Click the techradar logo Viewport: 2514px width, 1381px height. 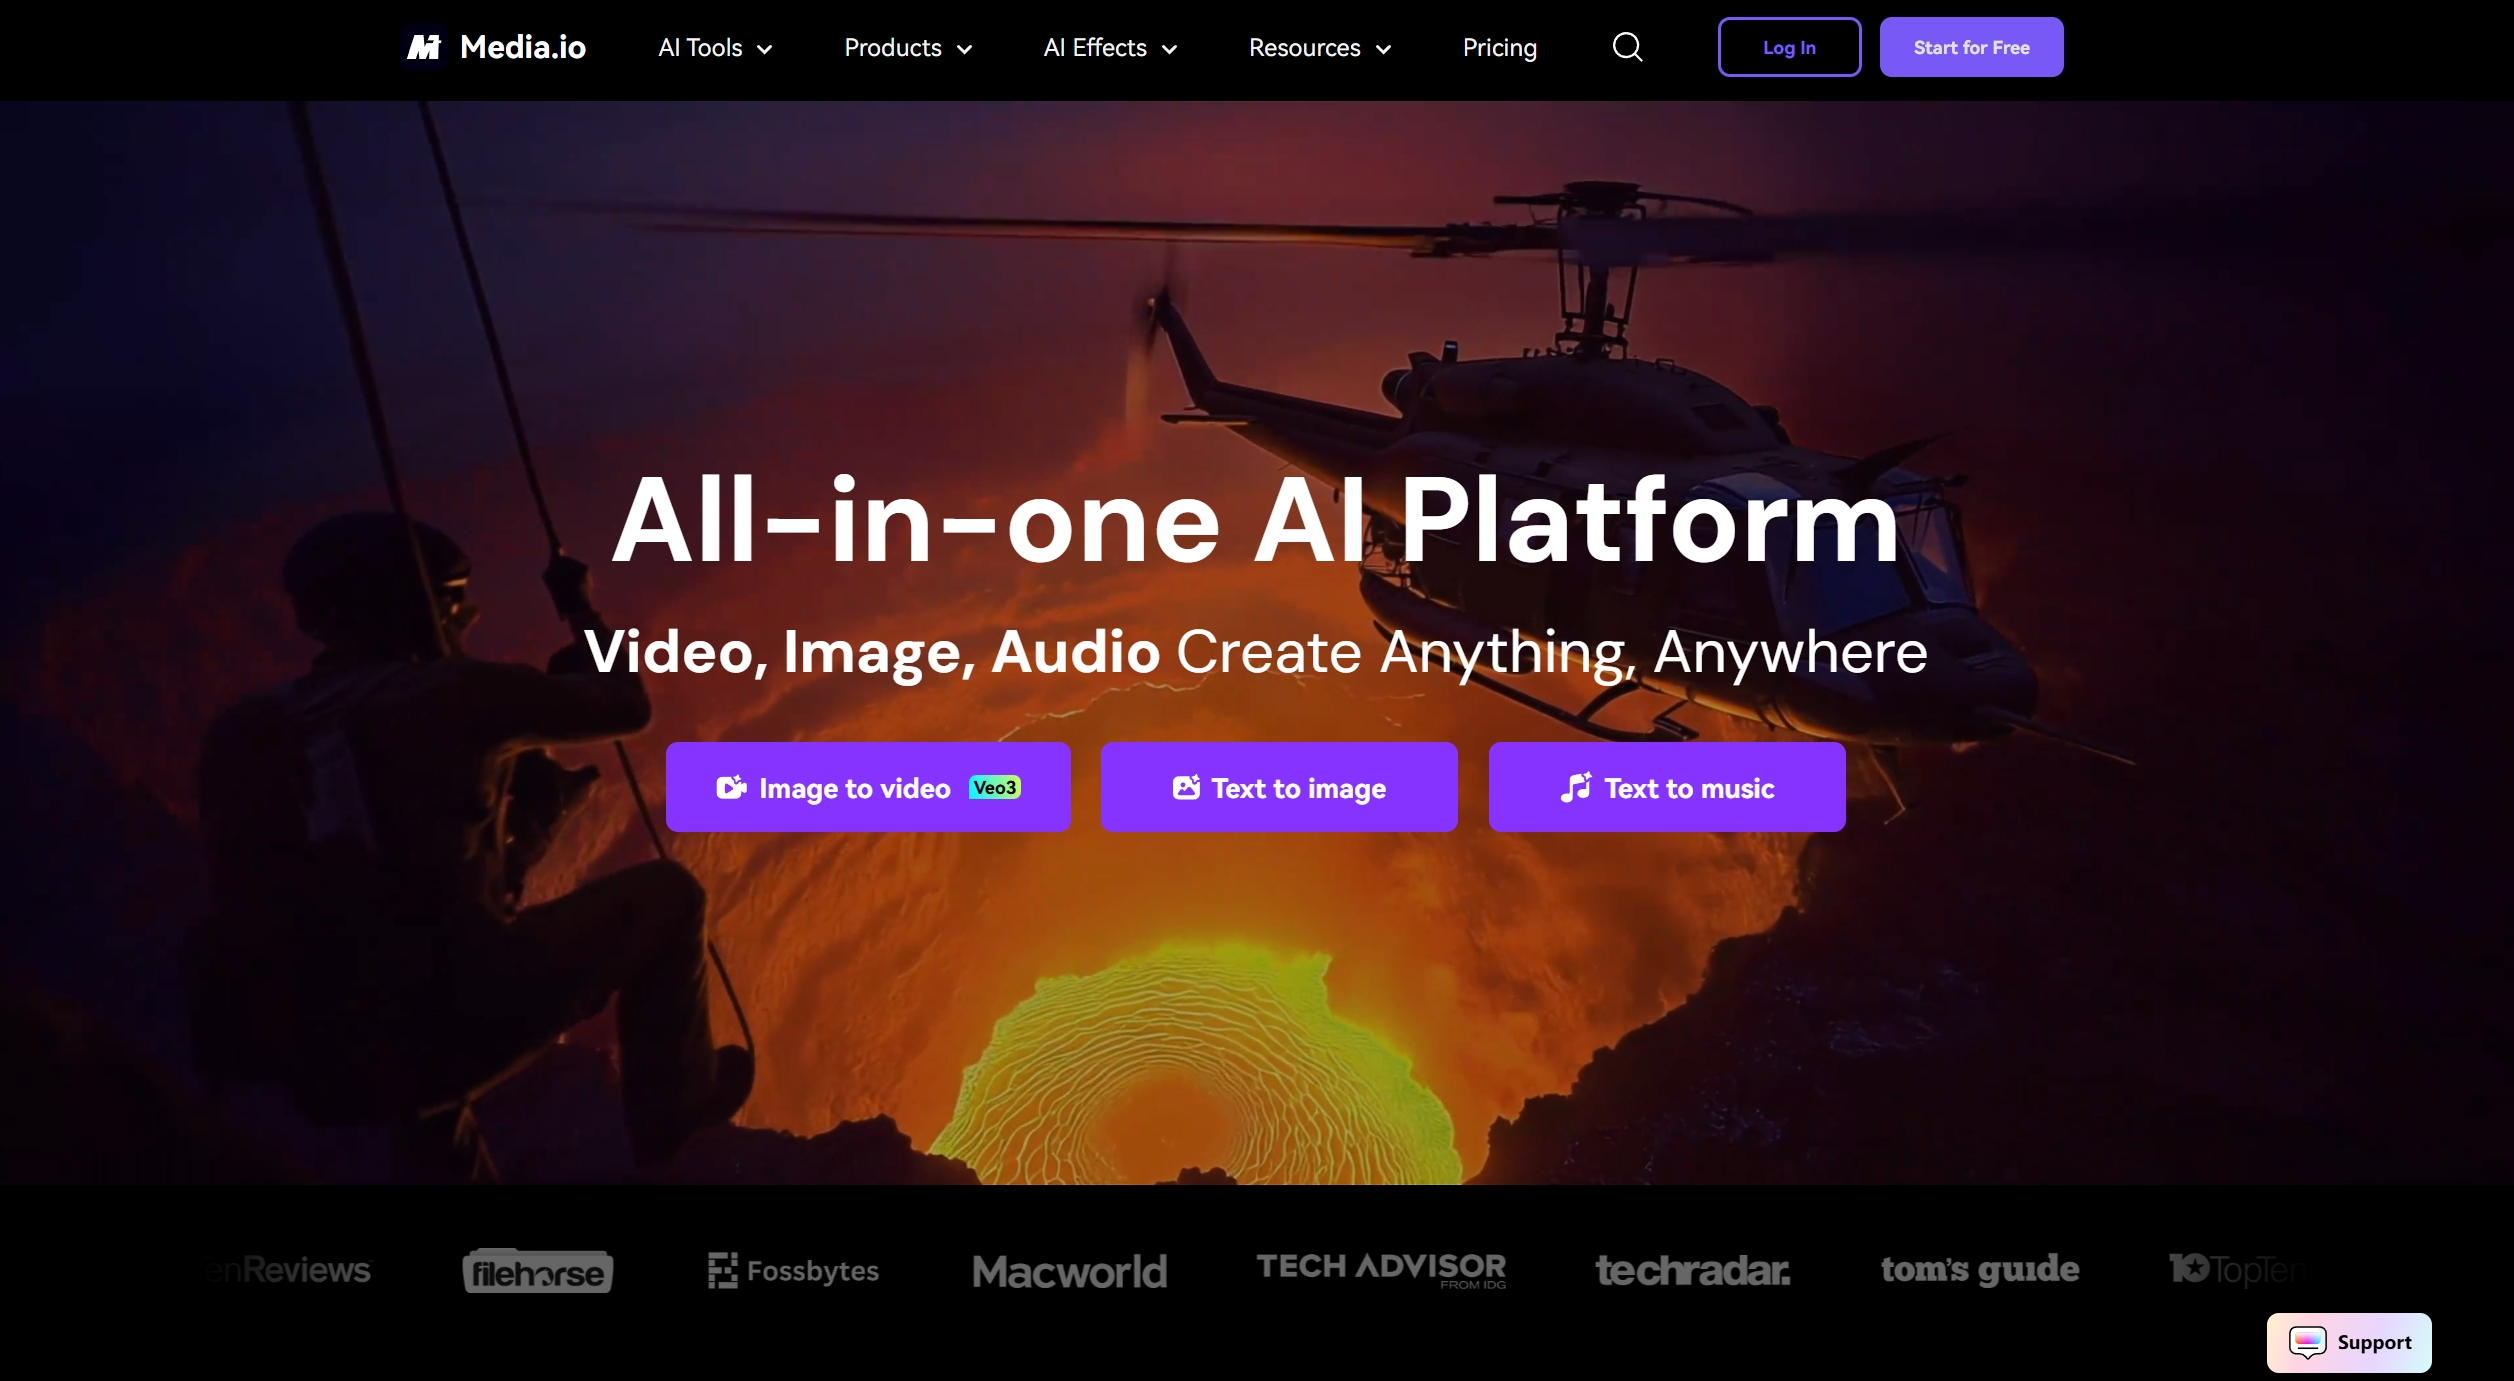tap(1692, 1270)
